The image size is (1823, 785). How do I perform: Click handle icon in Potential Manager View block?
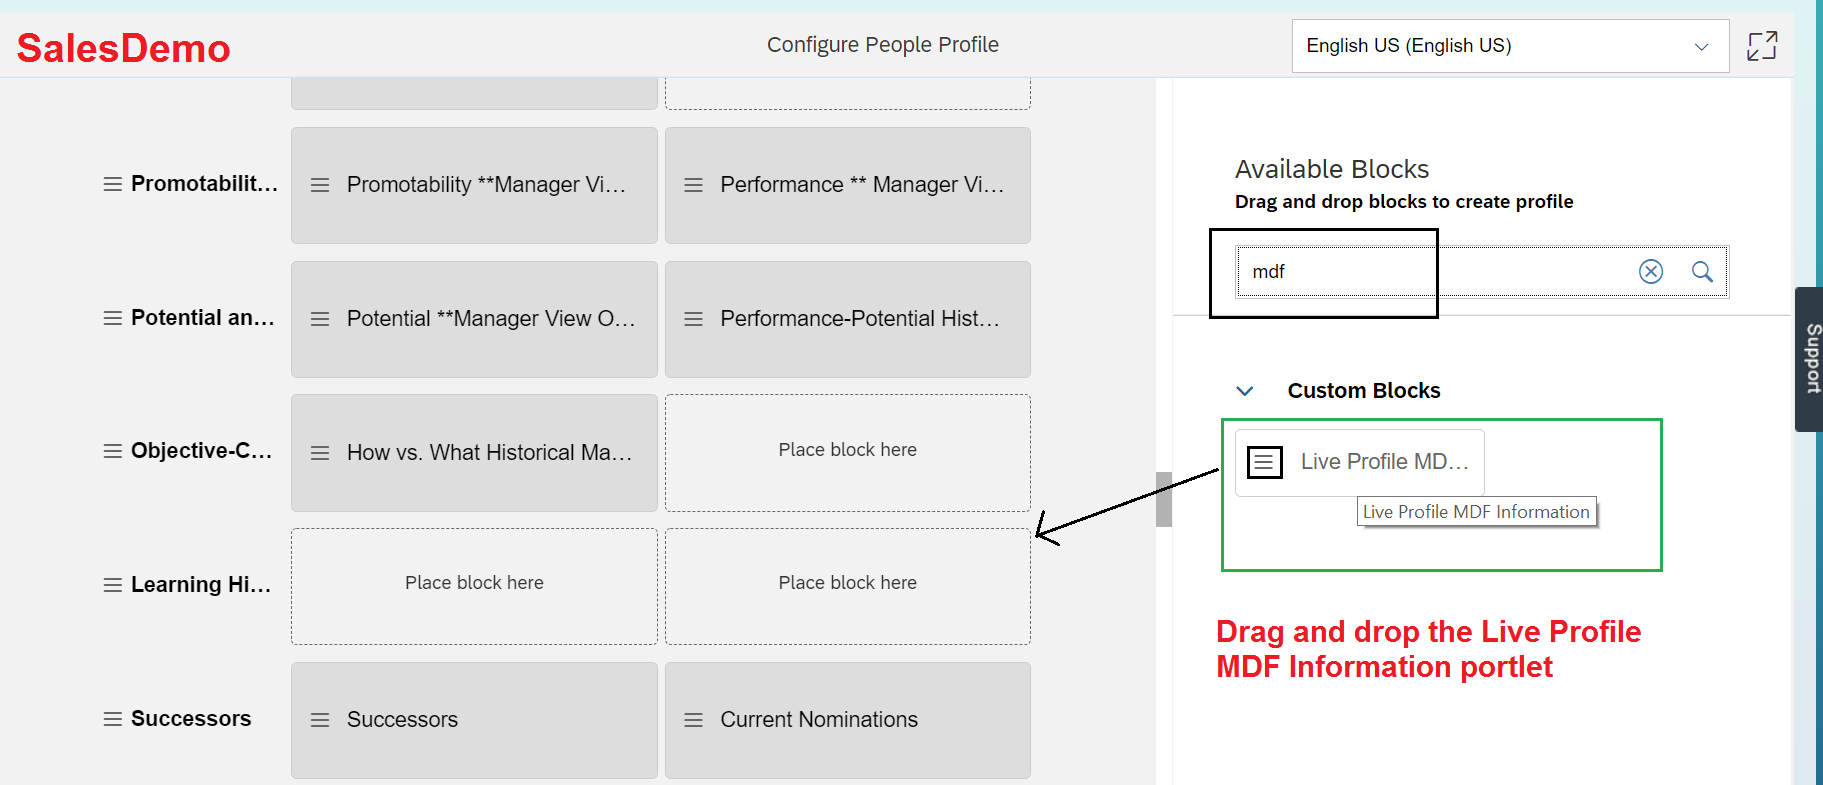pos(320,319)
